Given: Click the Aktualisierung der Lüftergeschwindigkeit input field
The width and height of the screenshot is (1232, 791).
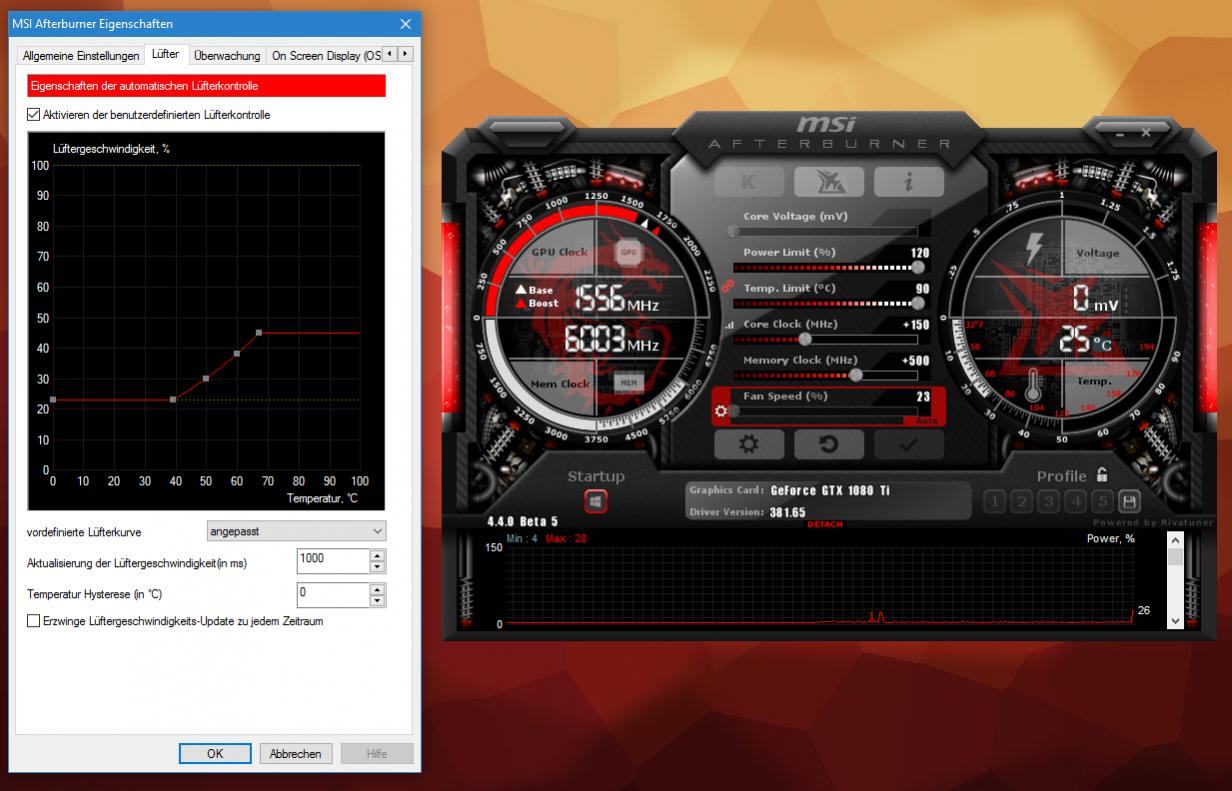Looking at the screenshot, I should pos(333,561).
